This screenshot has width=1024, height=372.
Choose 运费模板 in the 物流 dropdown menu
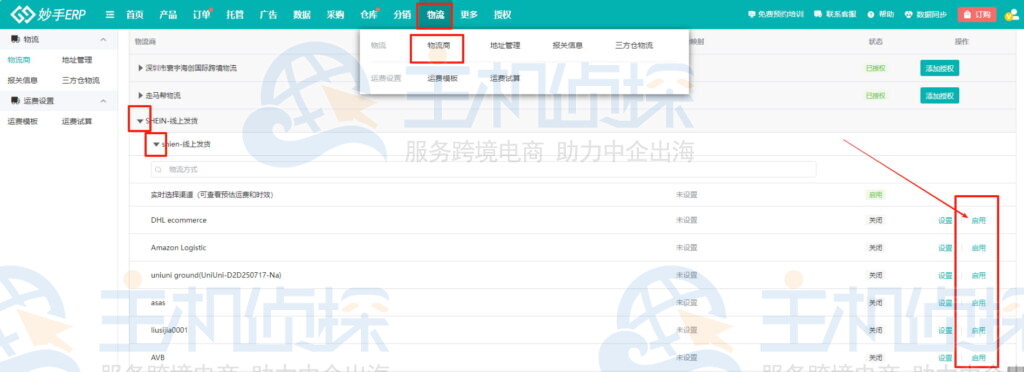pyautogui.click(x=443, y=78)
